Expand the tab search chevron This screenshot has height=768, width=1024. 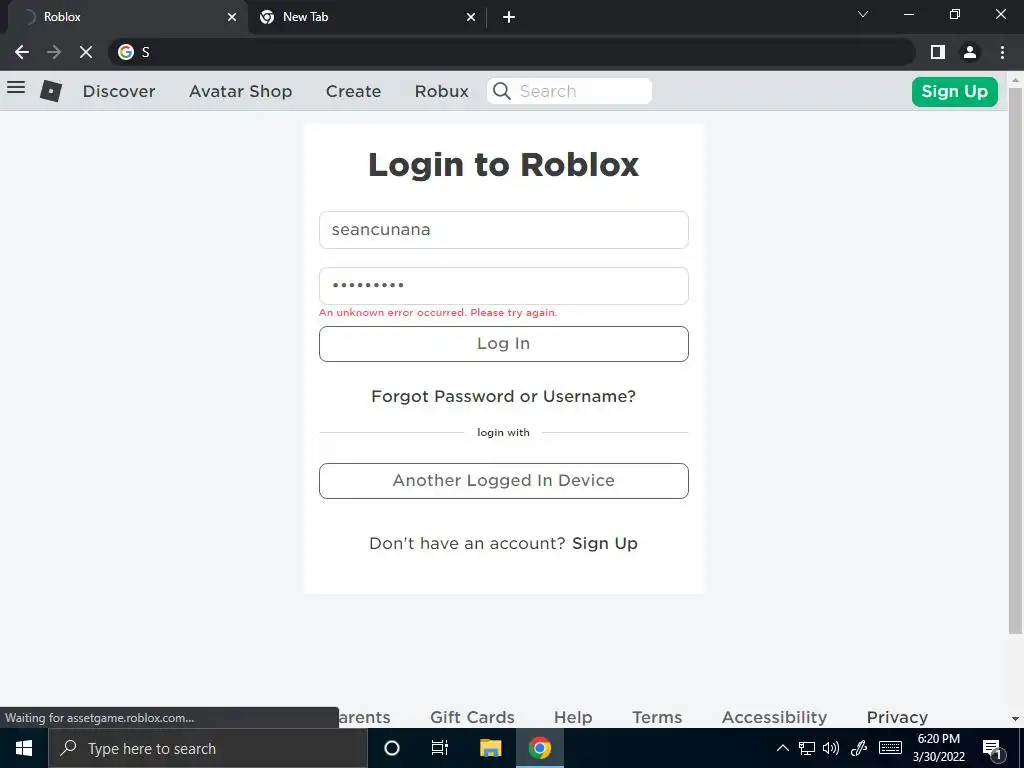click(x=863, y=14)
